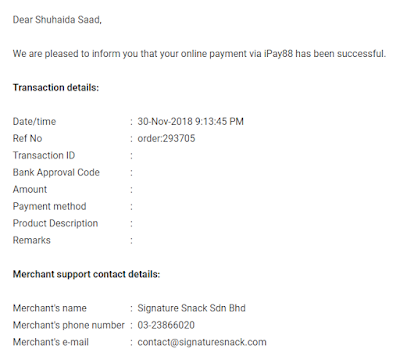Click the Merchant's phone number label
The image size is (400, 363).
(69, 325)
